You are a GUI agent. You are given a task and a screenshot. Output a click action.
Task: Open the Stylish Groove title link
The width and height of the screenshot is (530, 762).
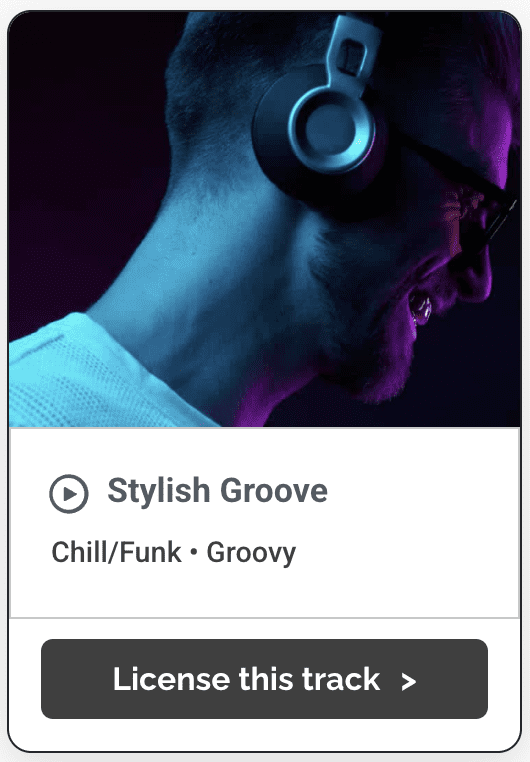(218, 490)
